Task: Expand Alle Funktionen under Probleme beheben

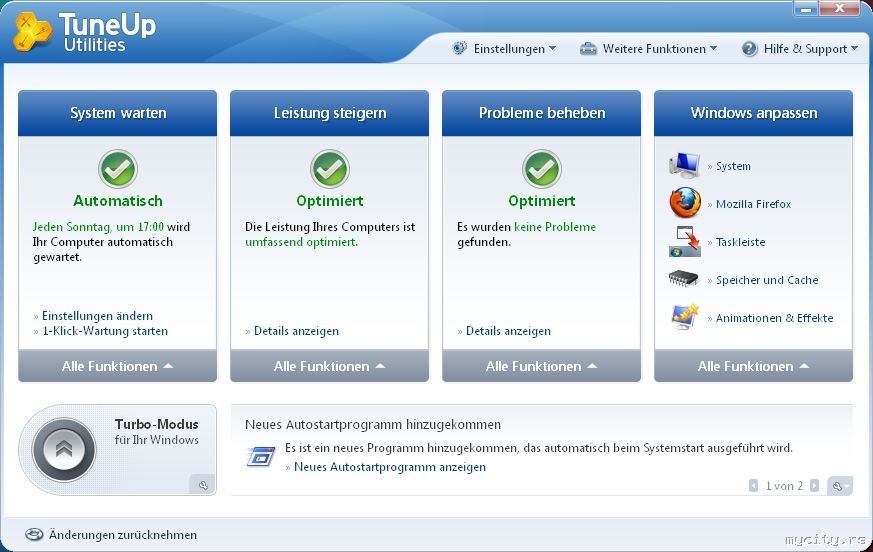Action: [542, 366]
